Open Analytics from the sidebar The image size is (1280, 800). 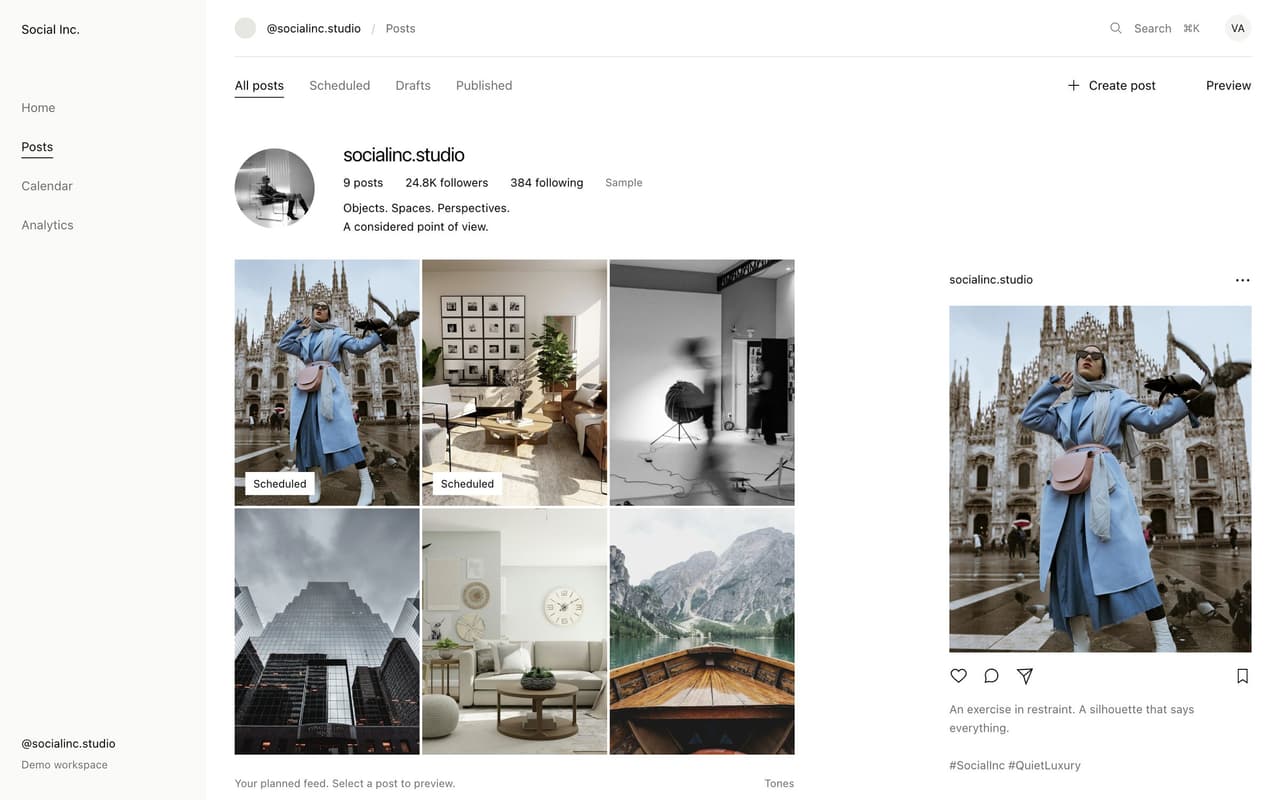(47, 225)
